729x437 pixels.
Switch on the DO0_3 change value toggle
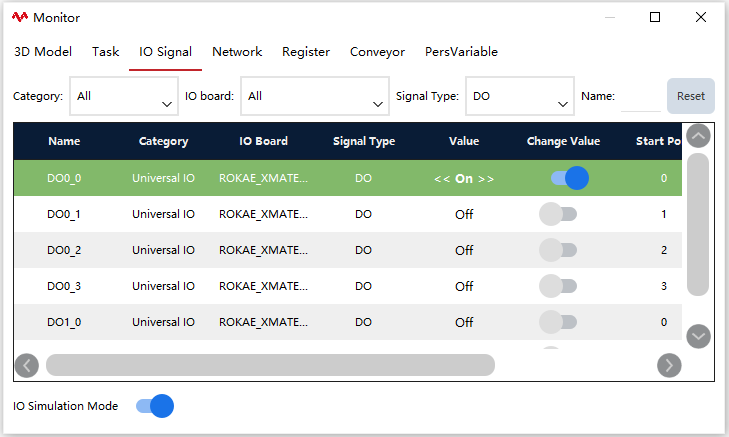pyautogui.click(x=558, y=286)
